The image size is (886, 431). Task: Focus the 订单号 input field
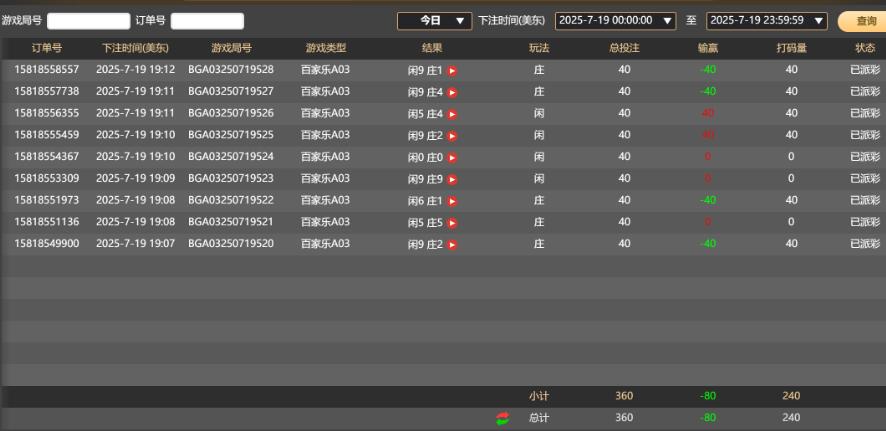(x=207, y=21)
